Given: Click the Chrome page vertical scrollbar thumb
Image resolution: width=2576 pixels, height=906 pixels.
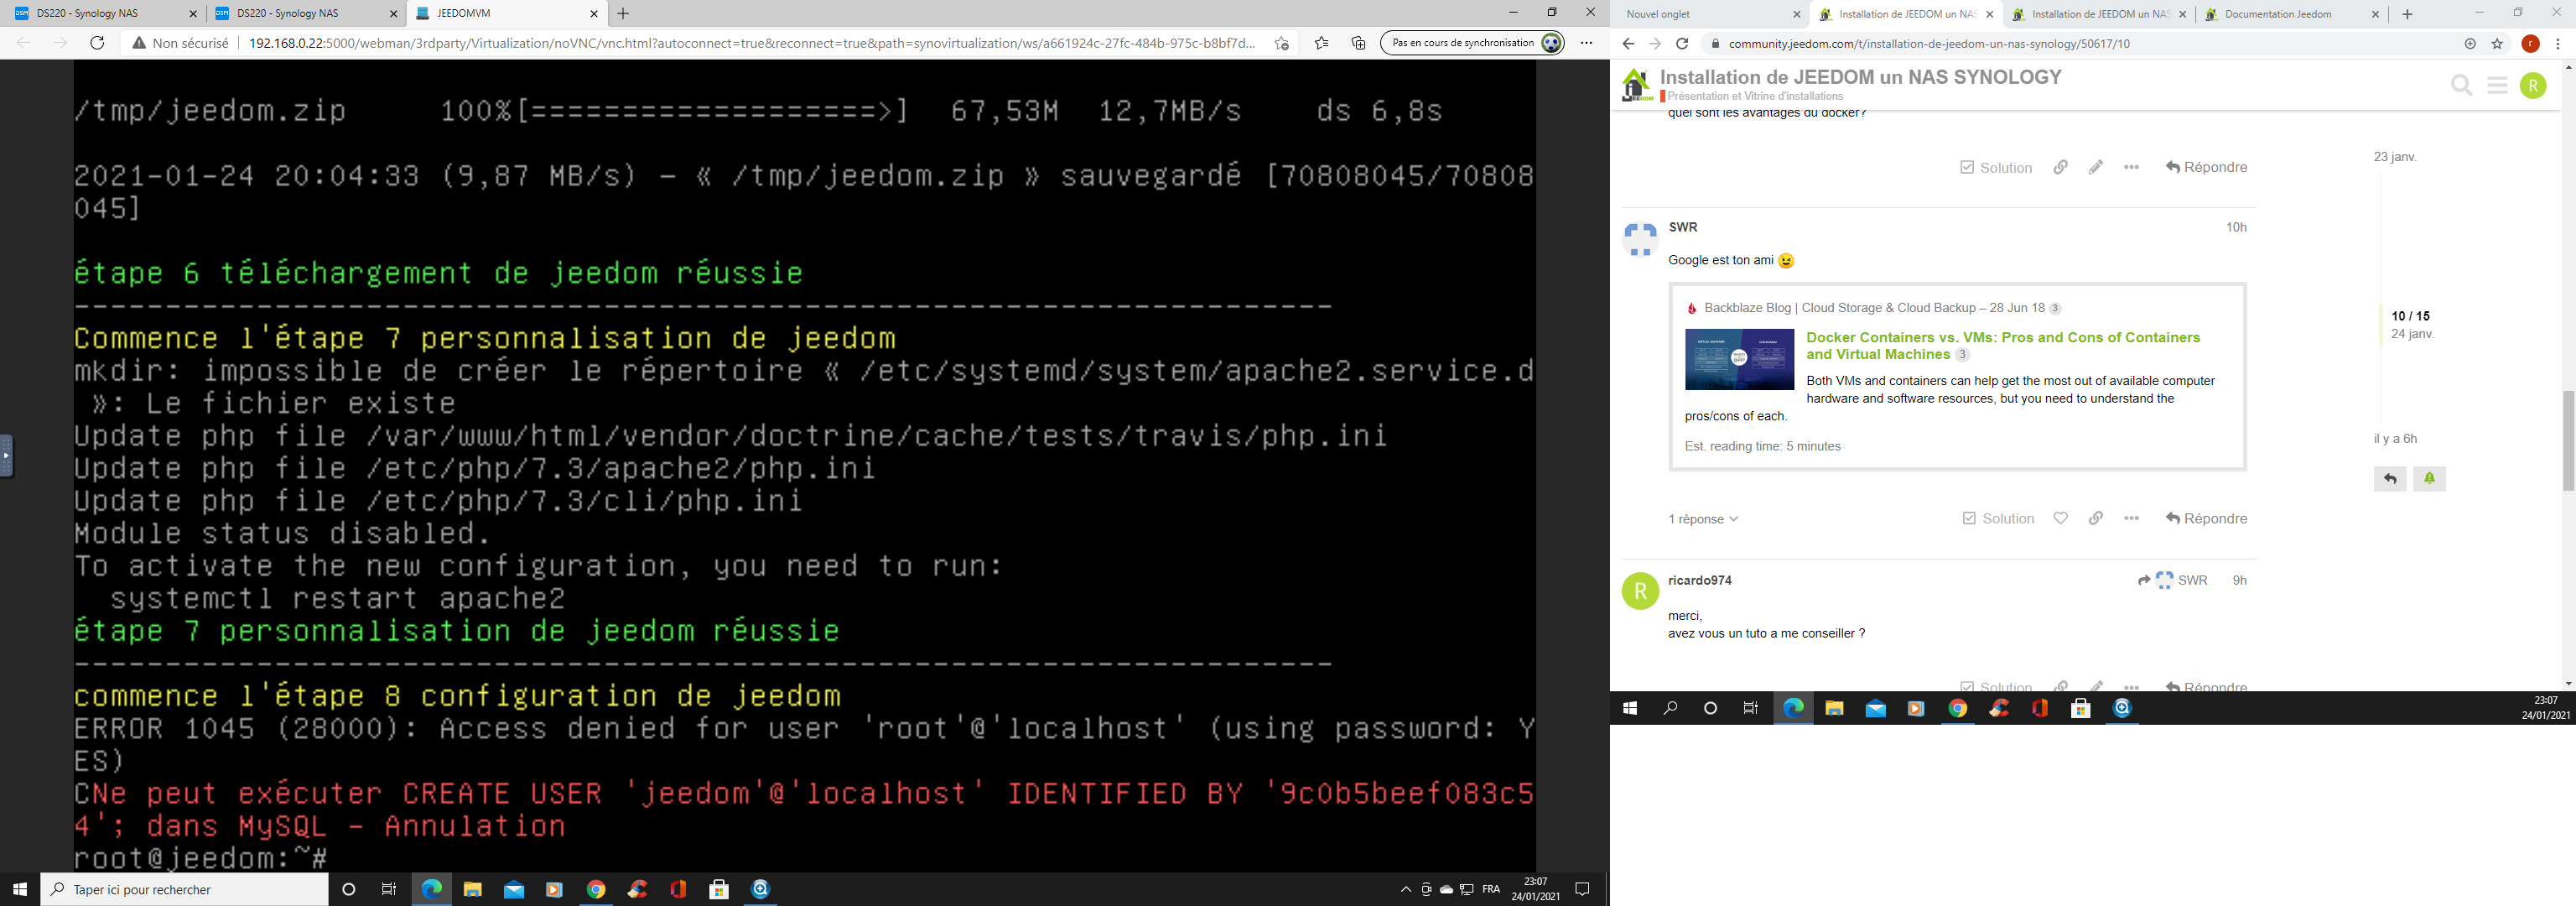Looking at the screenshot, I should click(2568, 440).
